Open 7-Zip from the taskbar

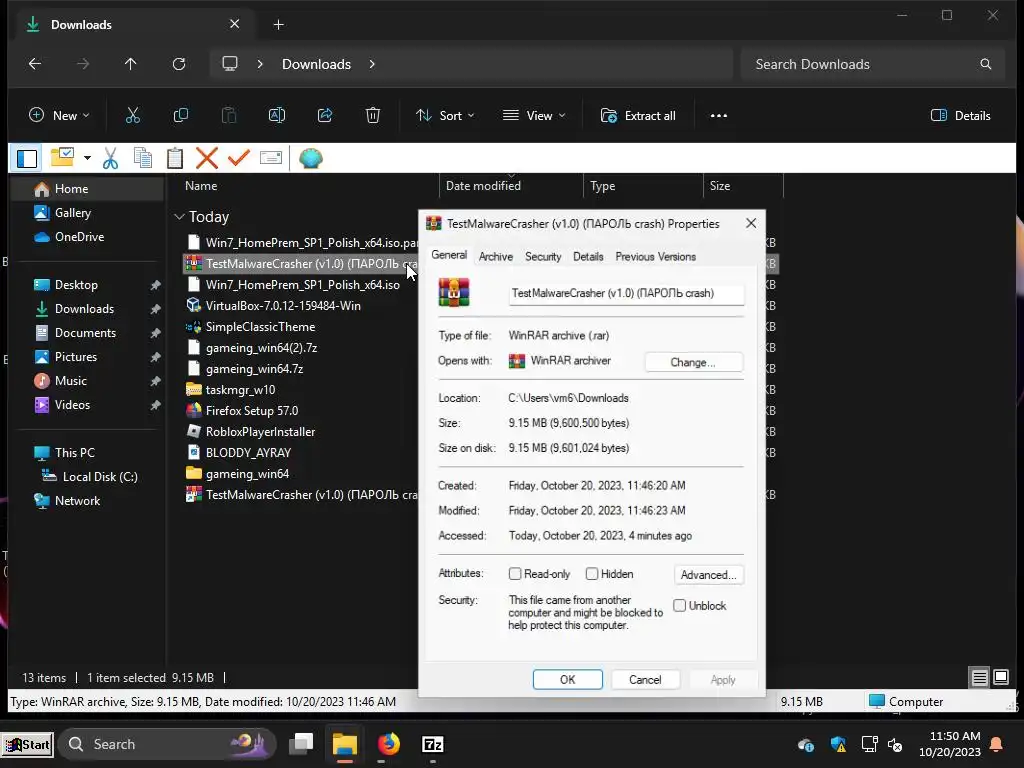click(x=433, y=744)
